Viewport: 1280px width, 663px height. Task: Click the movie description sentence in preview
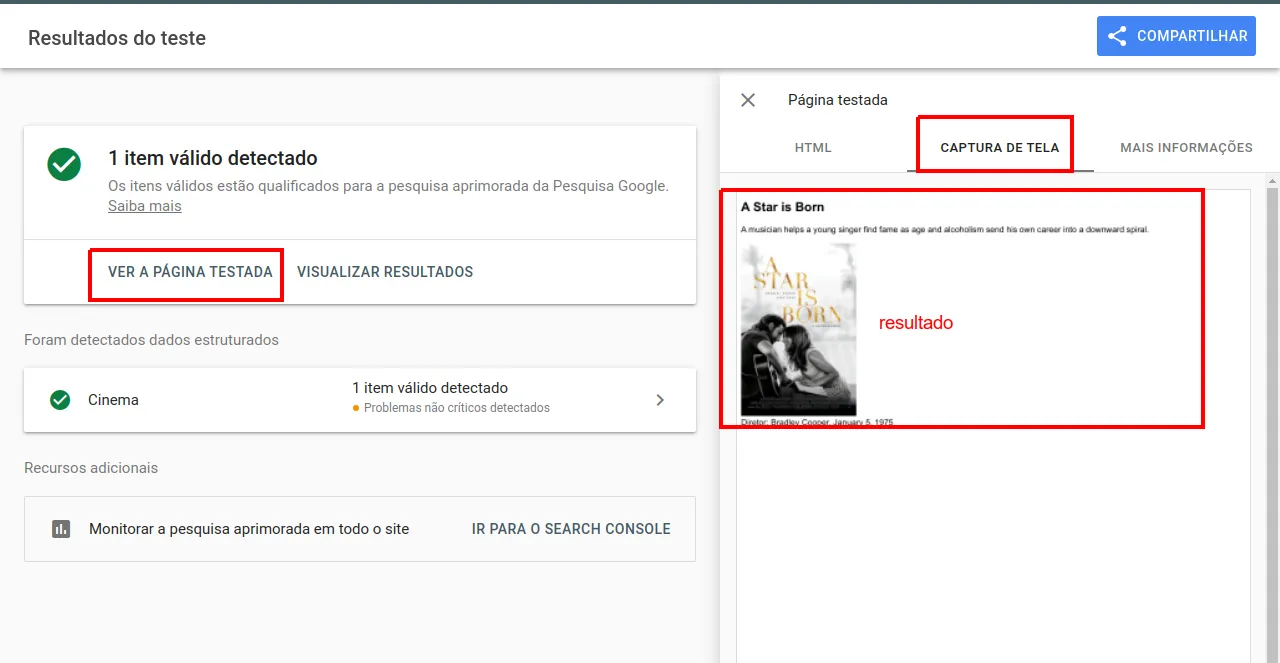[945, 229]
